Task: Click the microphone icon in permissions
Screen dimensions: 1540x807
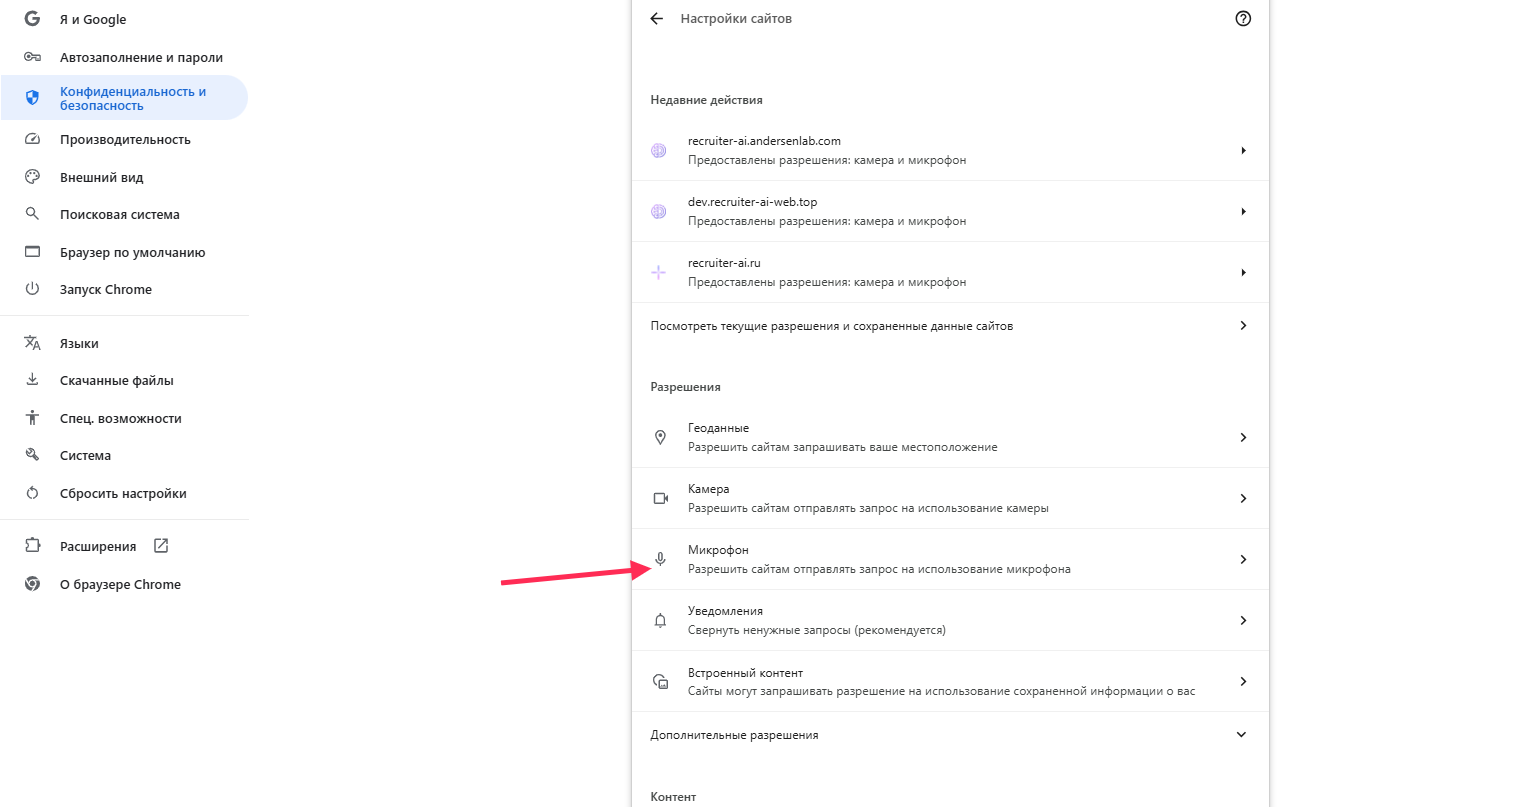Action: (660, 560)
